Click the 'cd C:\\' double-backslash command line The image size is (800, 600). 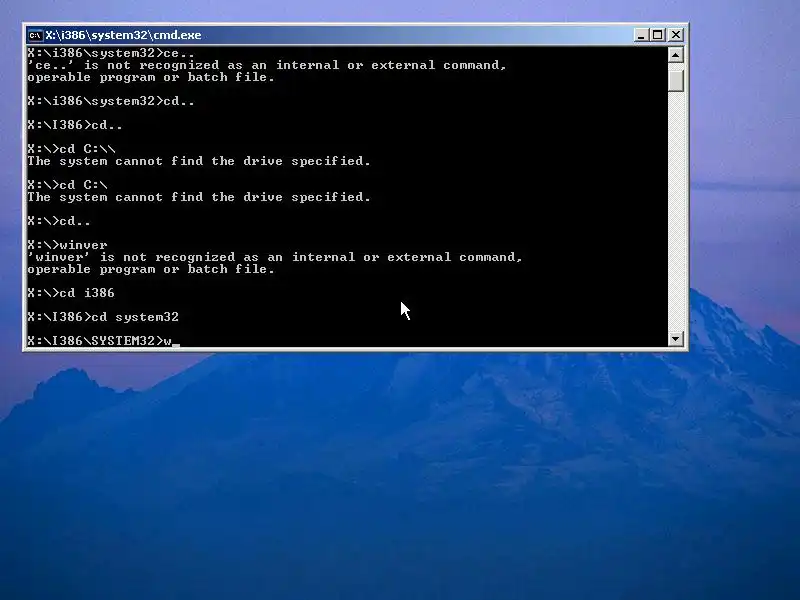coord(71,149)
